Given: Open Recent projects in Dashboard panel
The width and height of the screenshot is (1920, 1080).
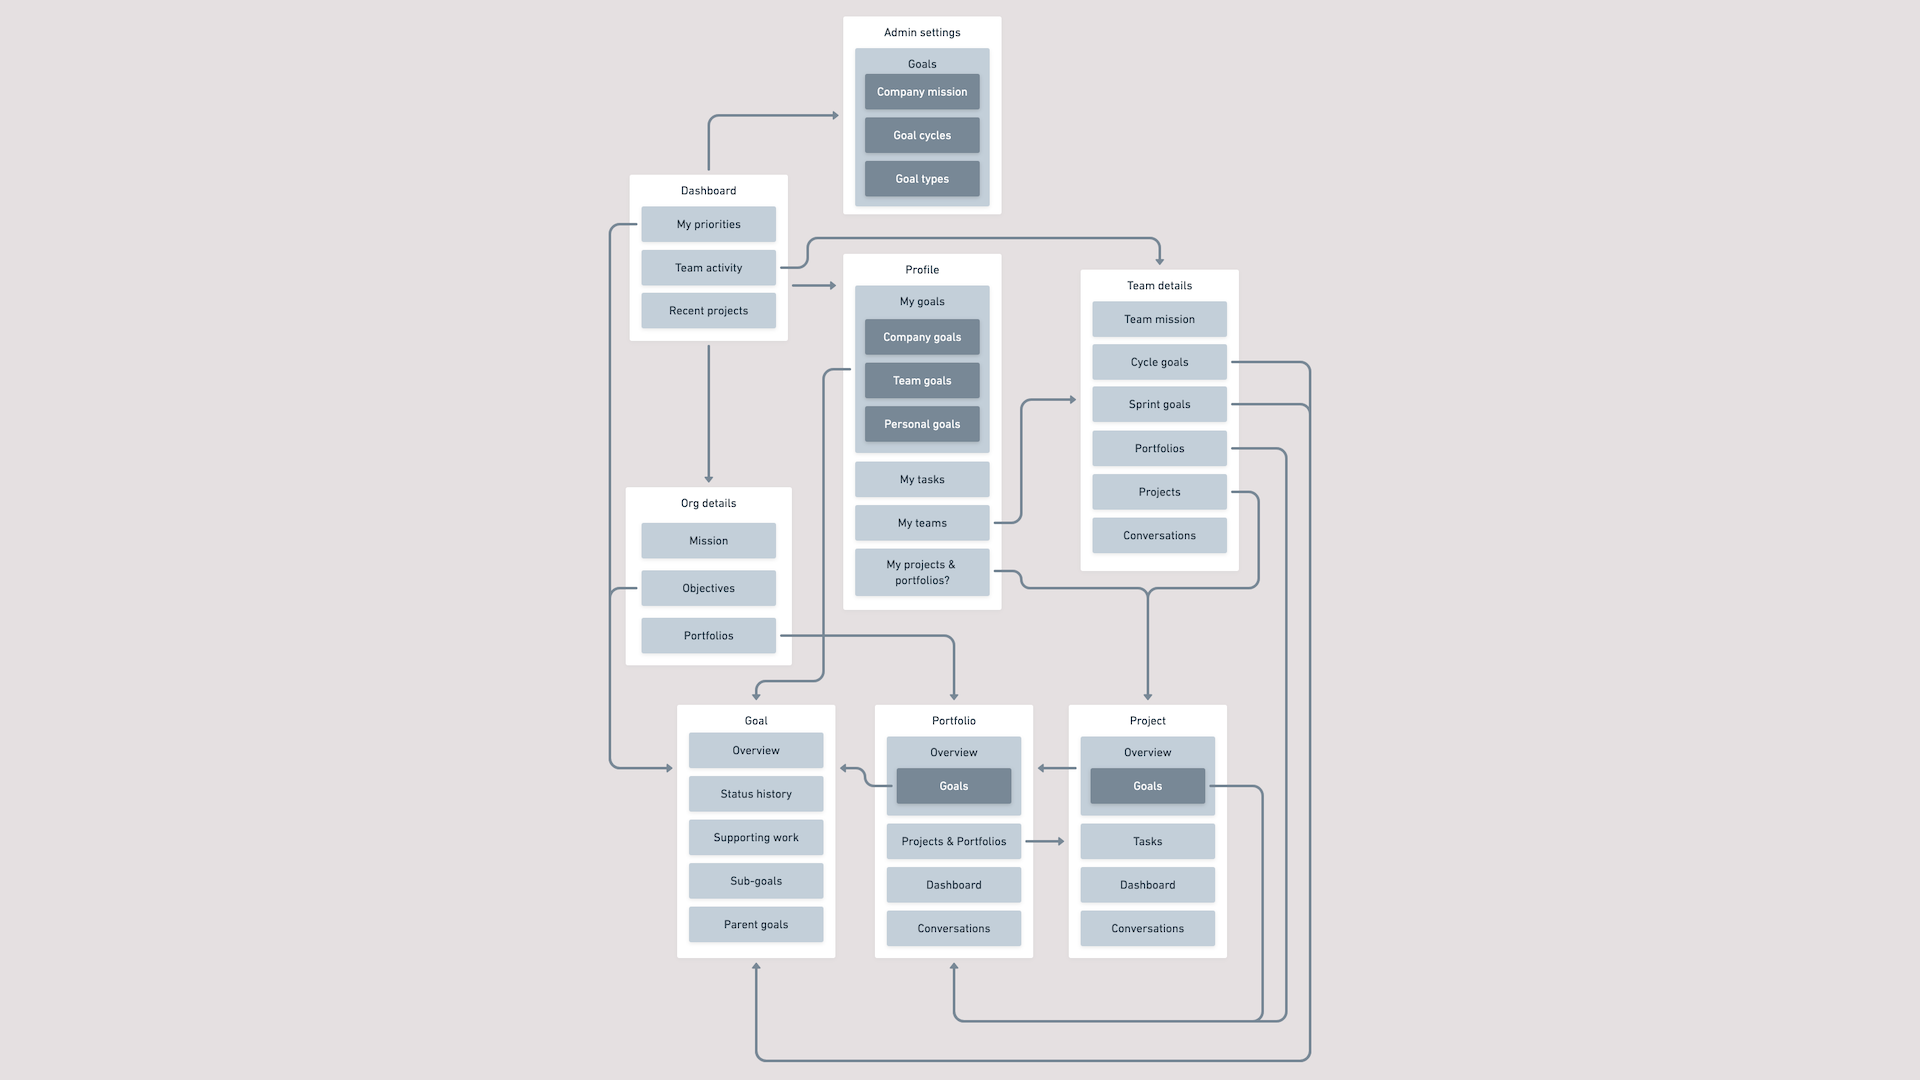Looking at the screenshot, I should (708, 310).
